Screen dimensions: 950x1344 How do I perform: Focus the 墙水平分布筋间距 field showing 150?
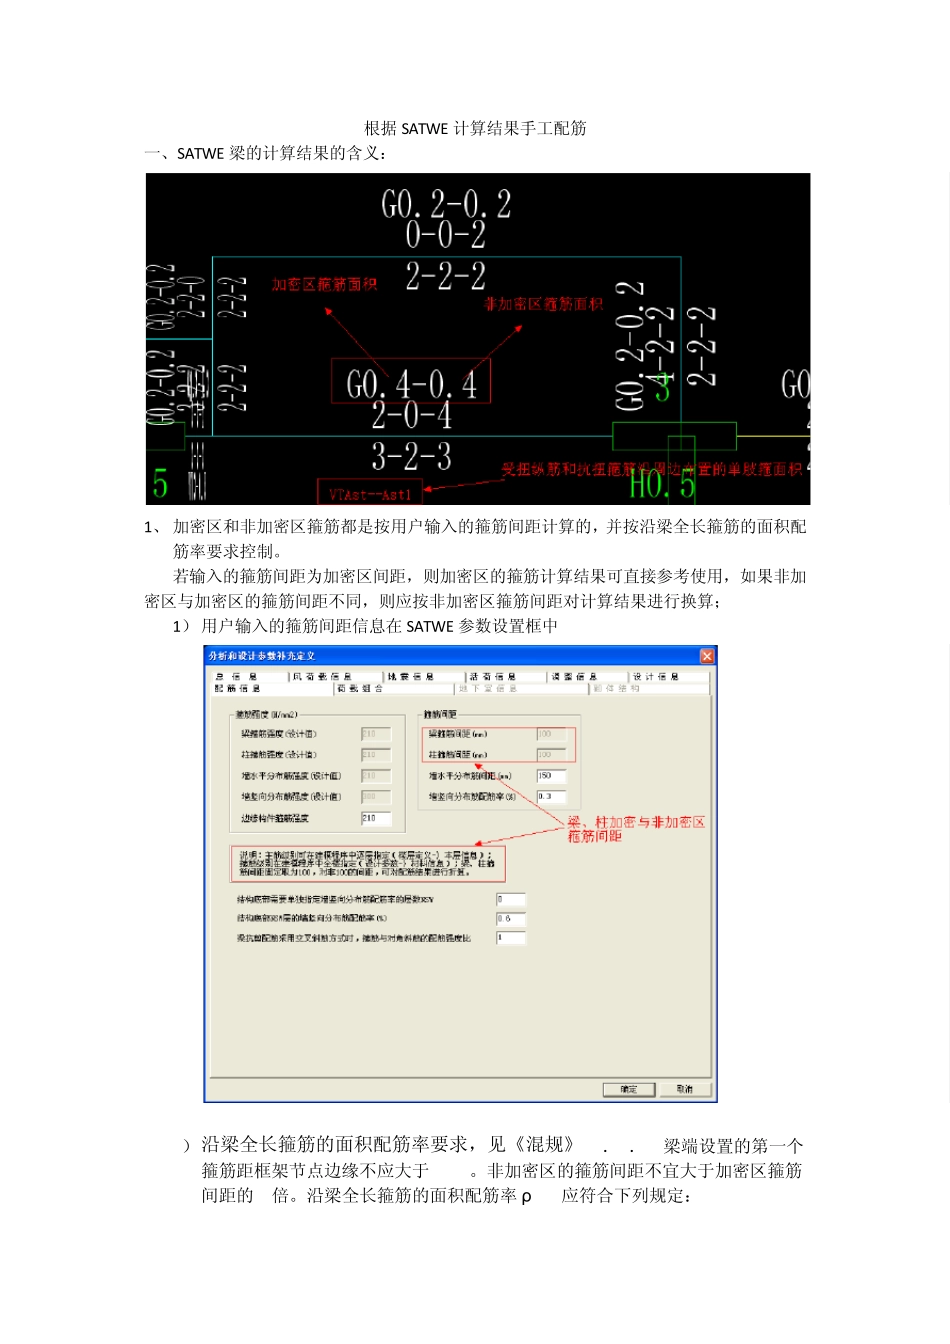pos(551,776)
